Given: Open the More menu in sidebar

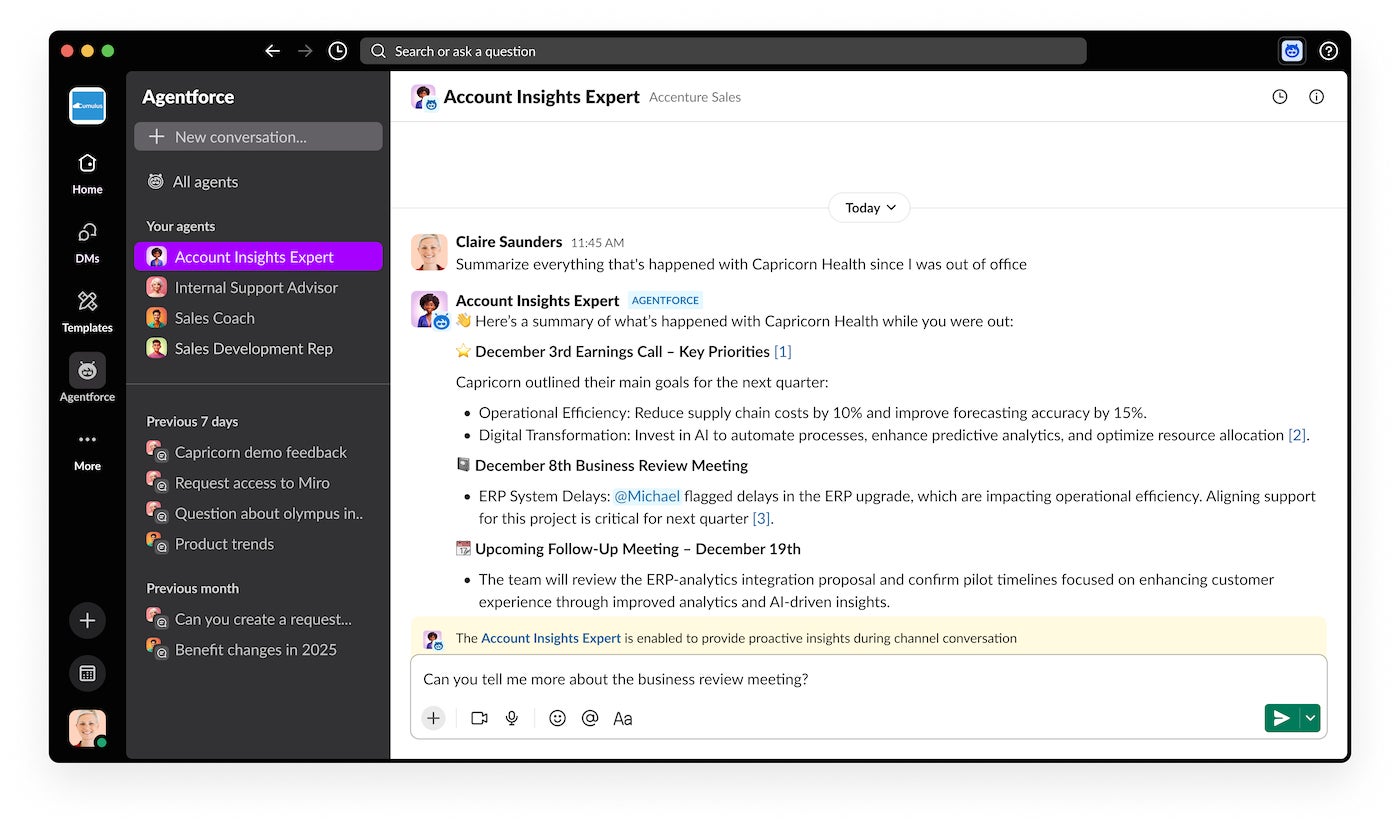Looking at the screenshot, I should click(87, 448).
